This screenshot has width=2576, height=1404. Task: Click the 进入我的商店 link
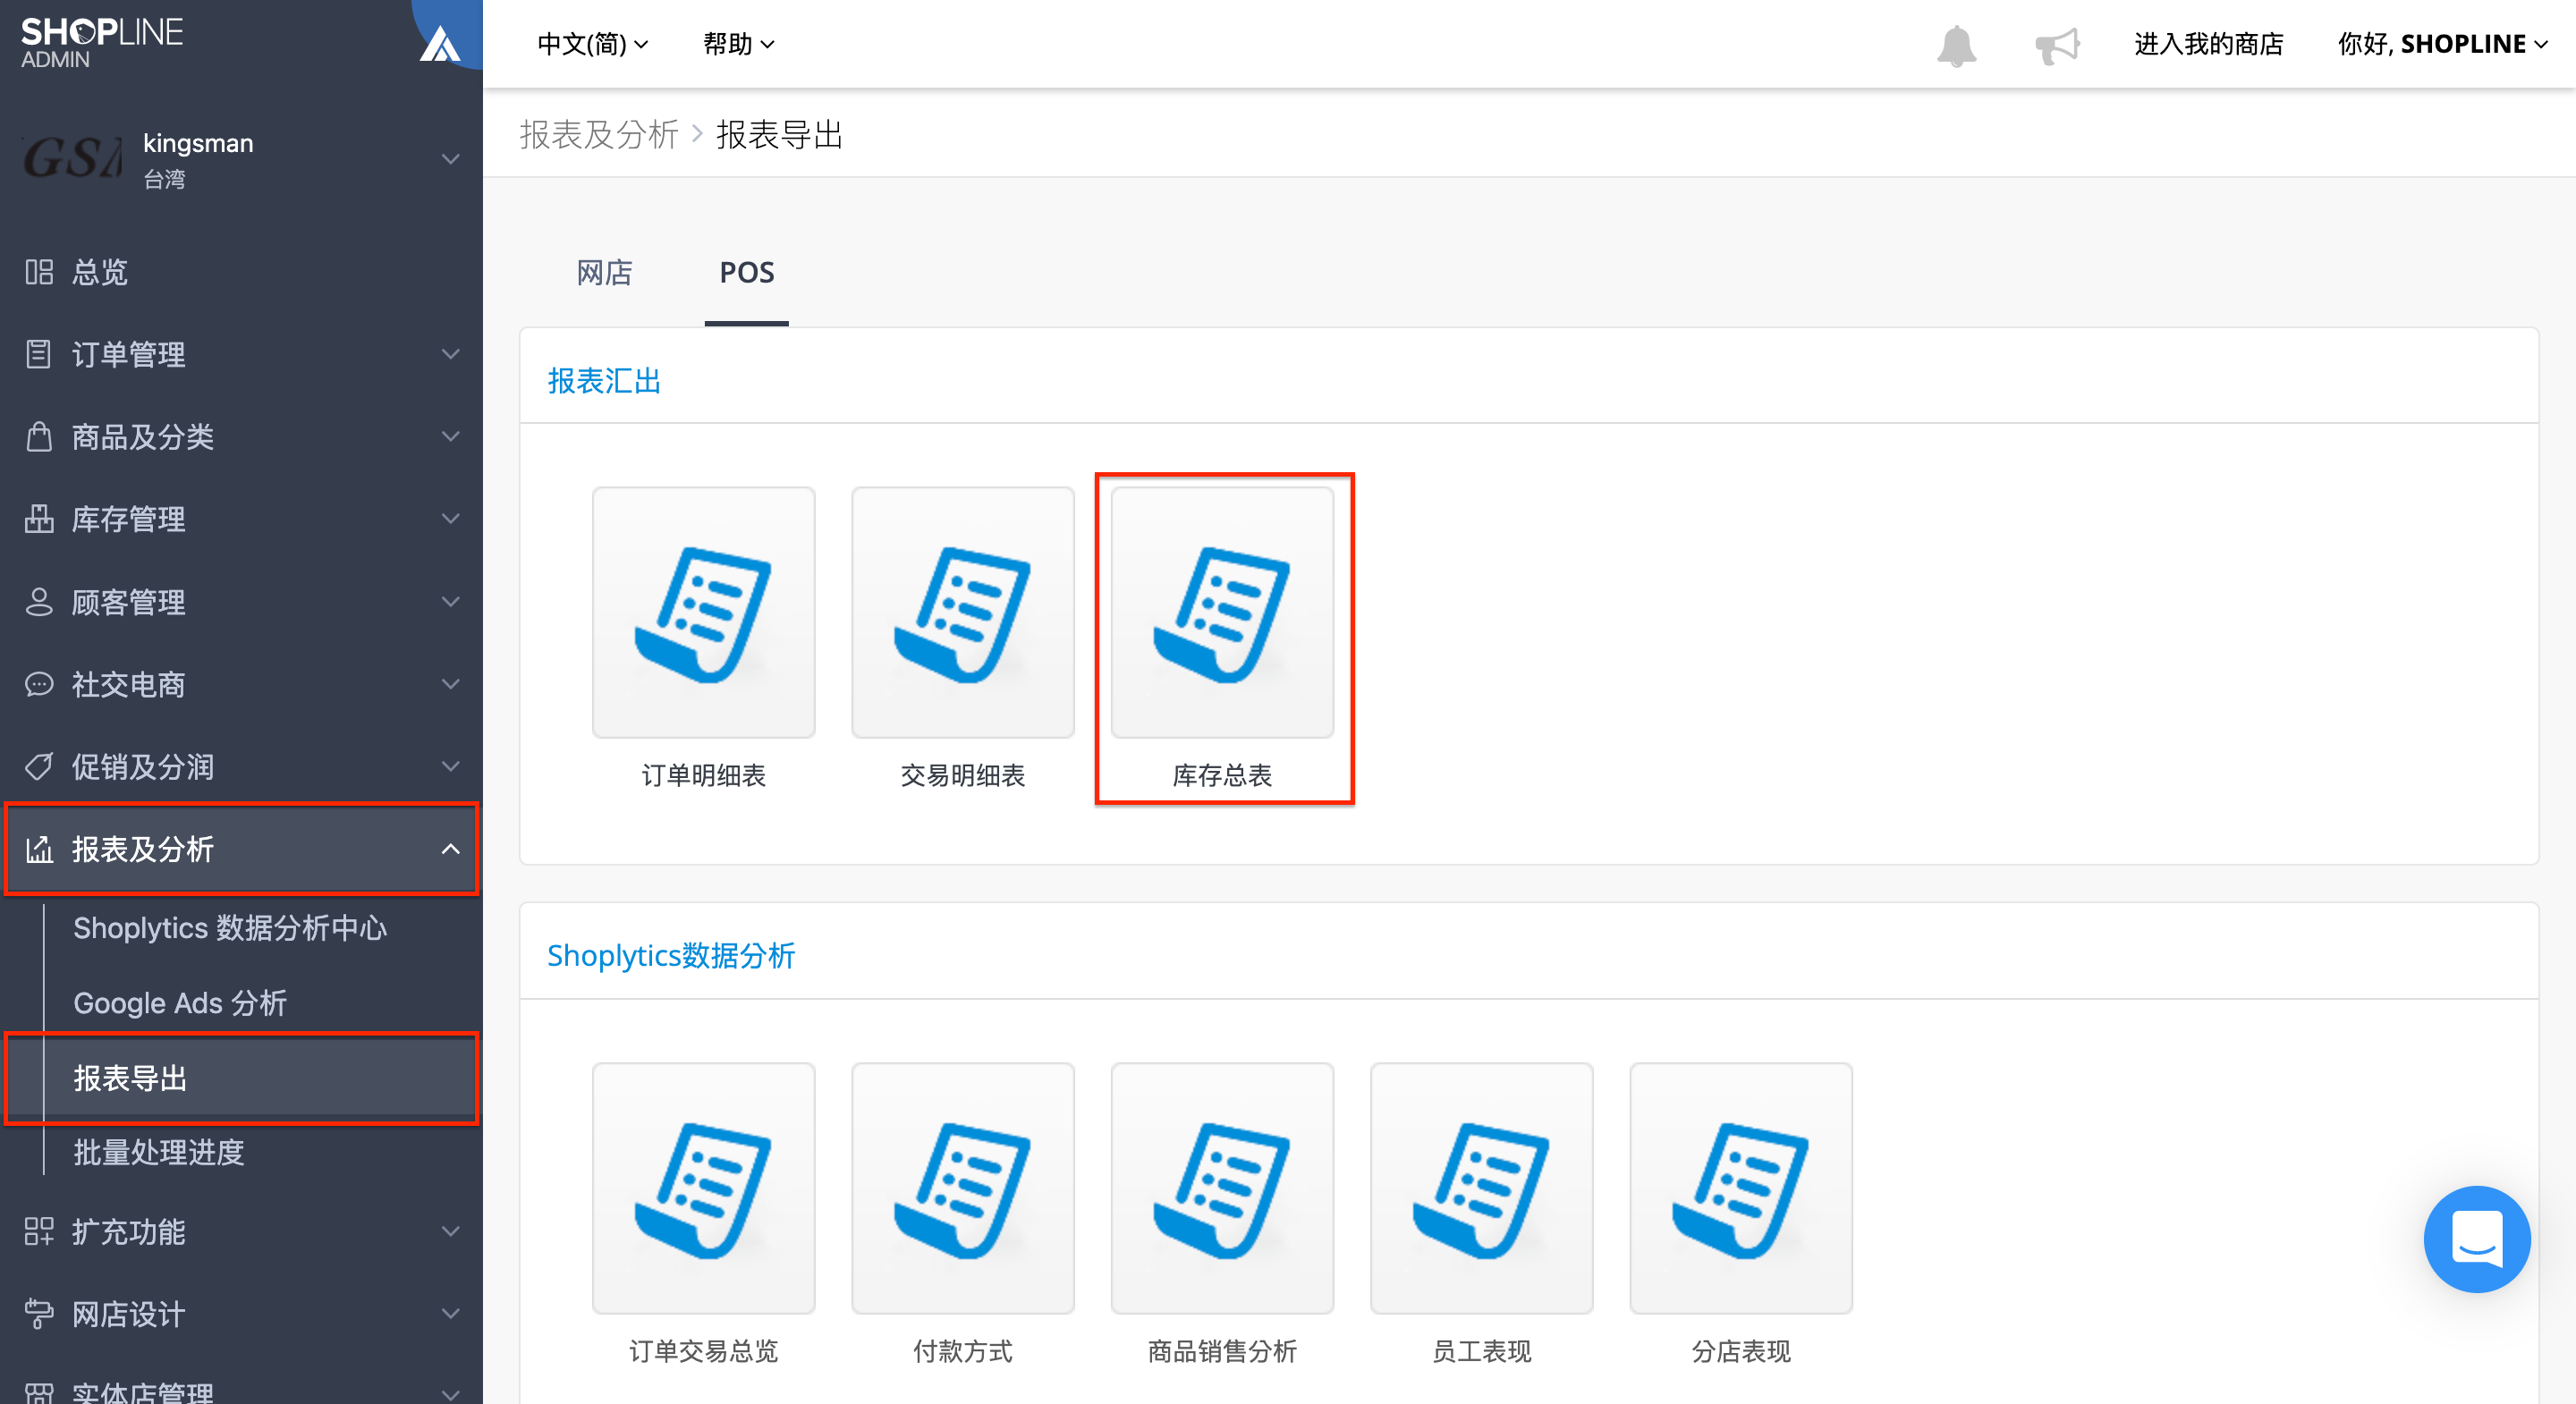(x=2208, y=44)
